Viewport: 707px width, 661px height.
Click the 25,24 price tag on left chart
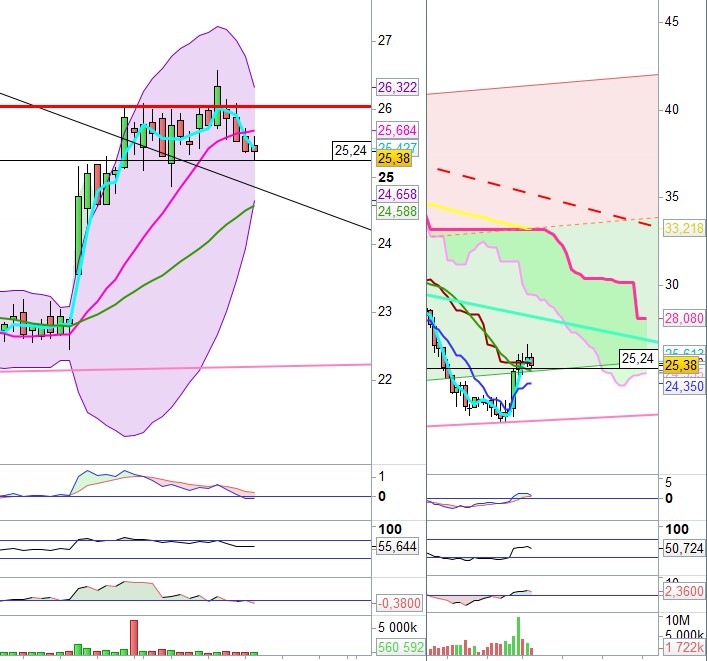click(x=350, y=151)
